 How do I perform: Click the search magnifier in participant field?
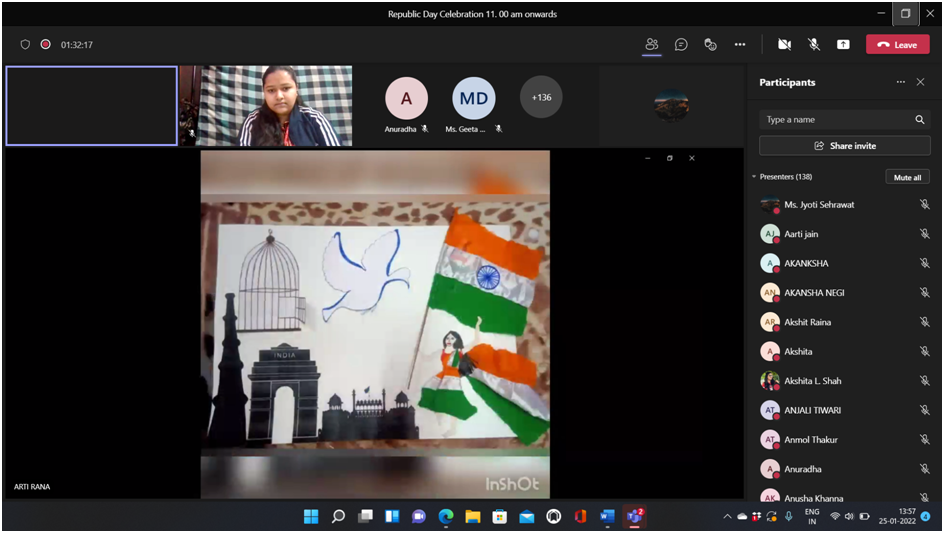pyautogui.click(x=919, y=120)
